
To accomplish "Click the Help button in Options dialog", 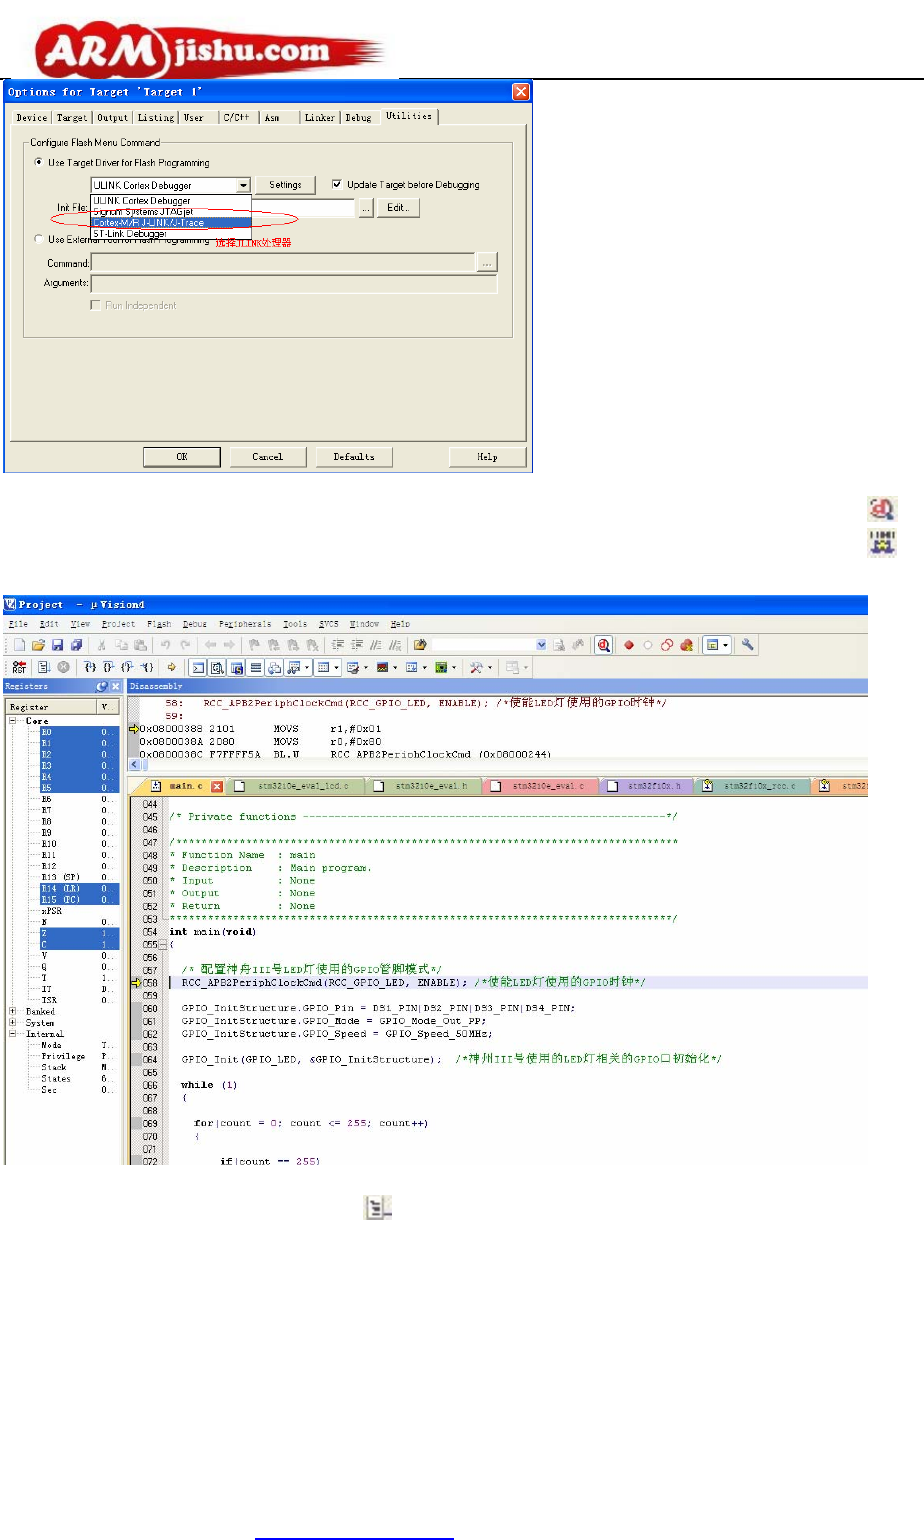I will [x=487, y=457].
